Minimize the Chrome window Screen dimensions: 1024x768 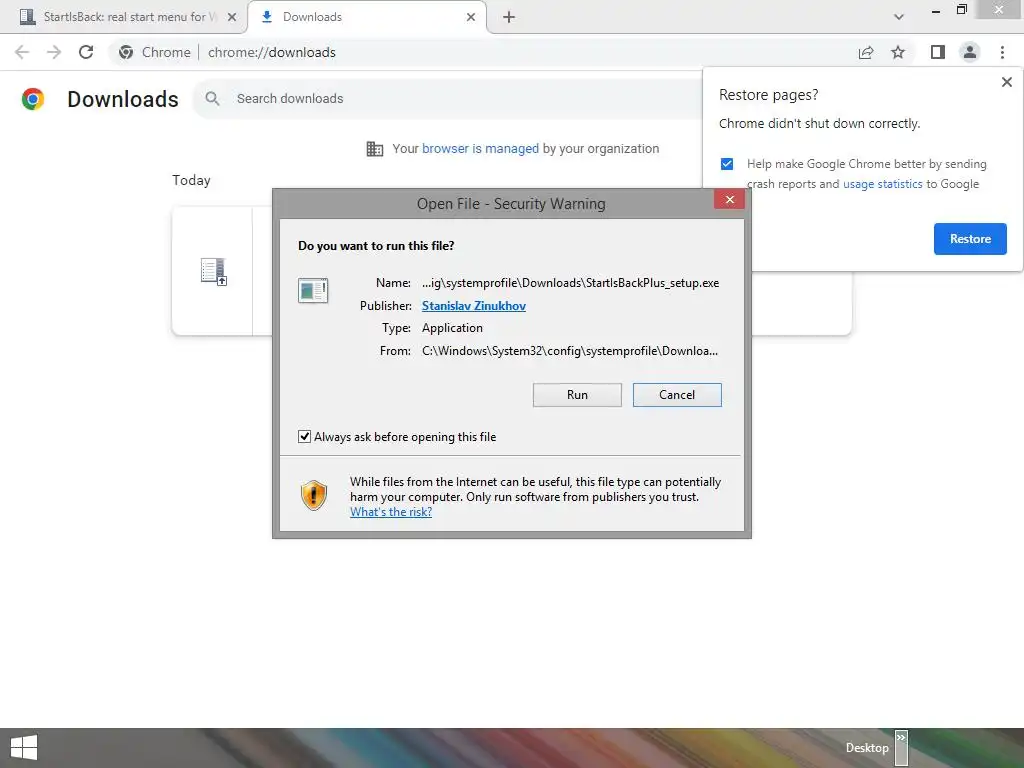[x=936, y=11]
